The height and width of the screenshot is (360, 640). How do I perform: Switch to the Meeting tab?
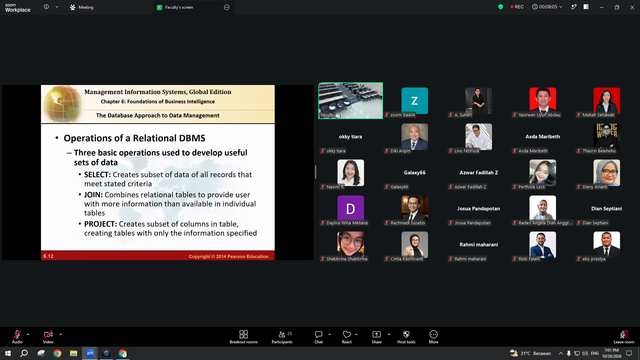82,7
